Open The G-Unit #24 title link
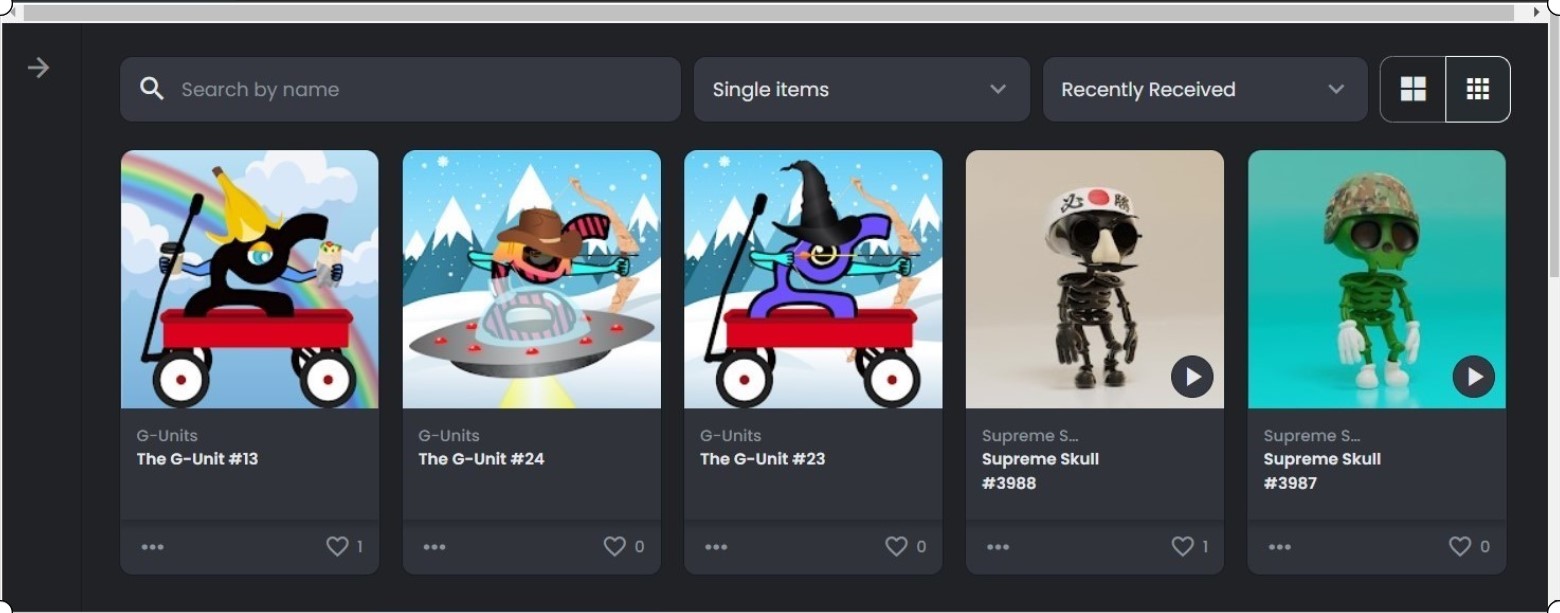The height and width of the screenshot is (613, 1560). point(481,459)
